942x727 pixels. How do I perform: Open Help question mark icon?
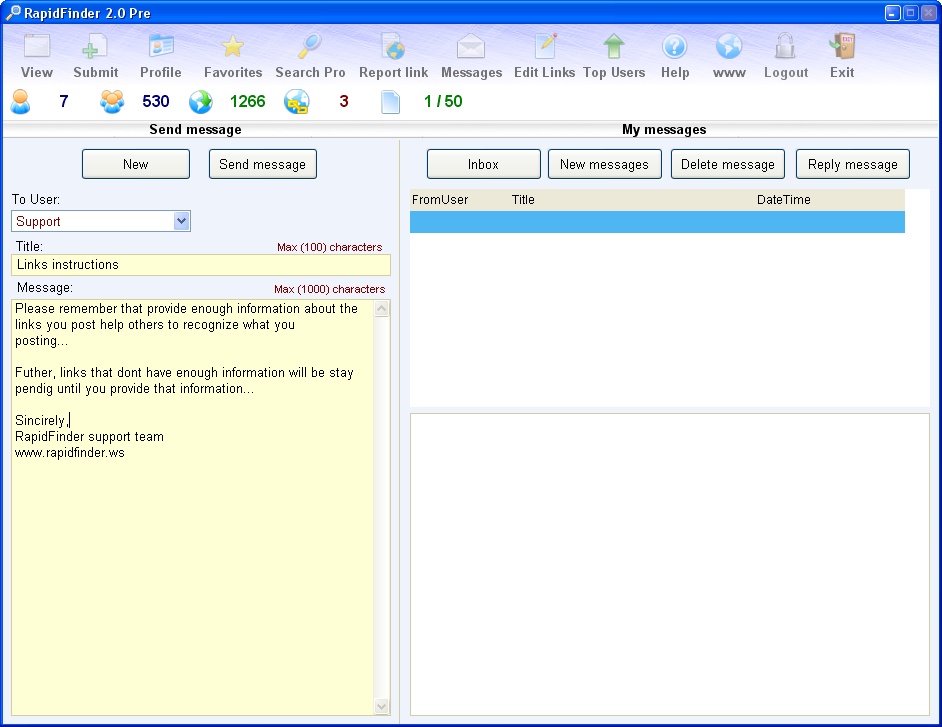coord(675,46)
